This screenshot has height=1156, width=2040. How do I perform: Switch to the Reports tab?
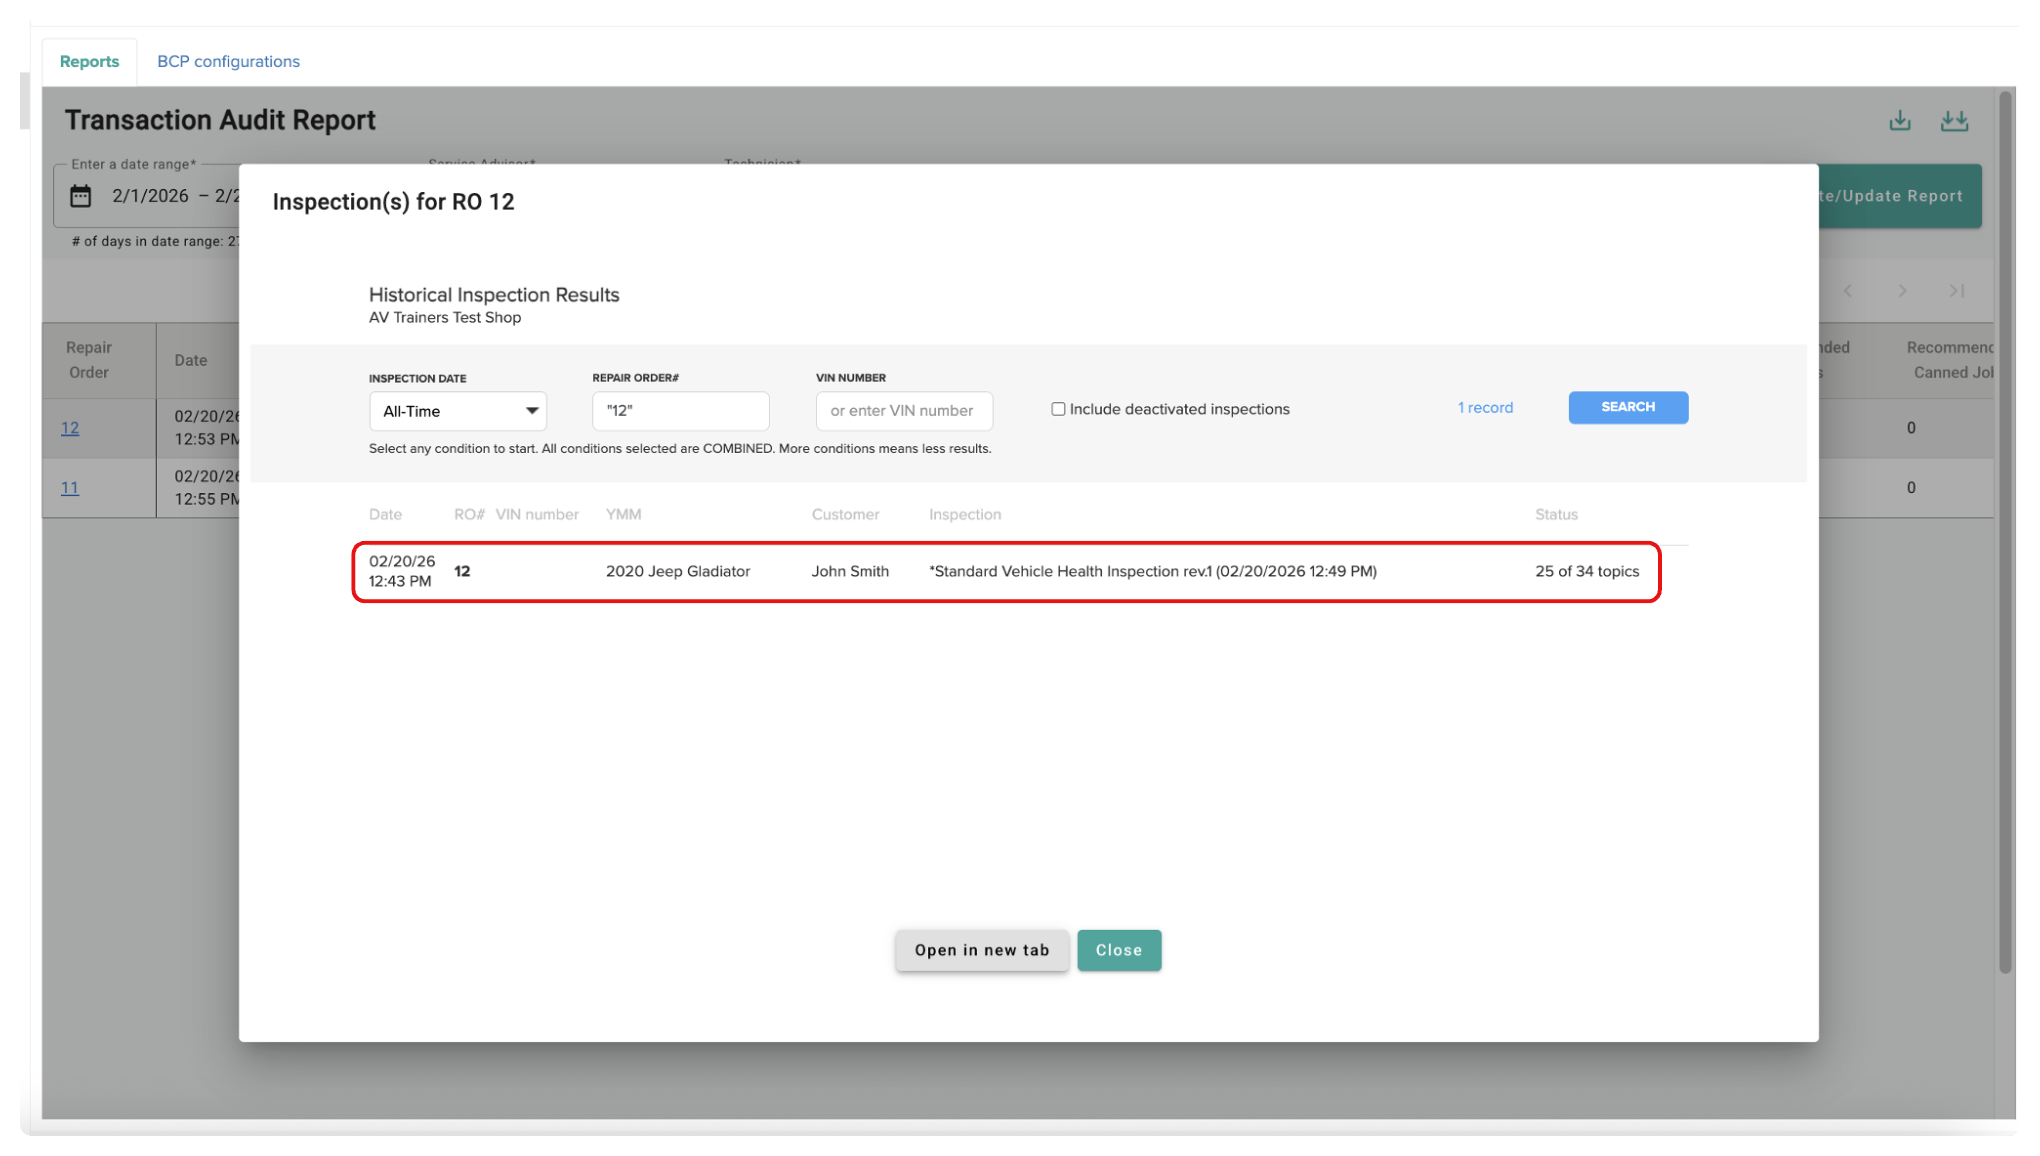(89, 61)
